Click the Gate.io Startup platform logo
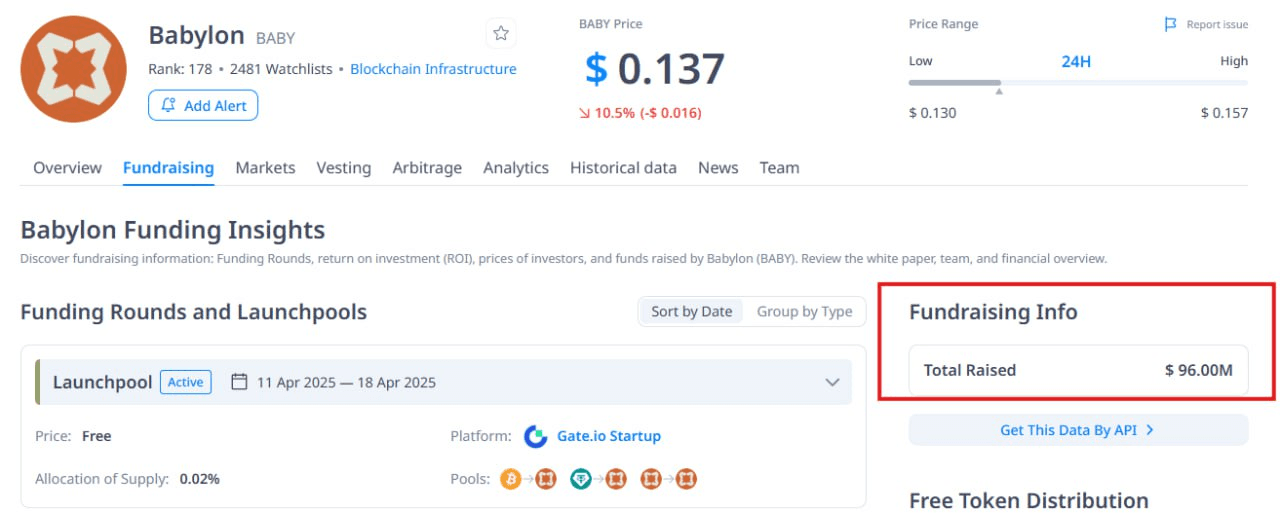Viewport: 1280px width, 513px height. point(536,436)
